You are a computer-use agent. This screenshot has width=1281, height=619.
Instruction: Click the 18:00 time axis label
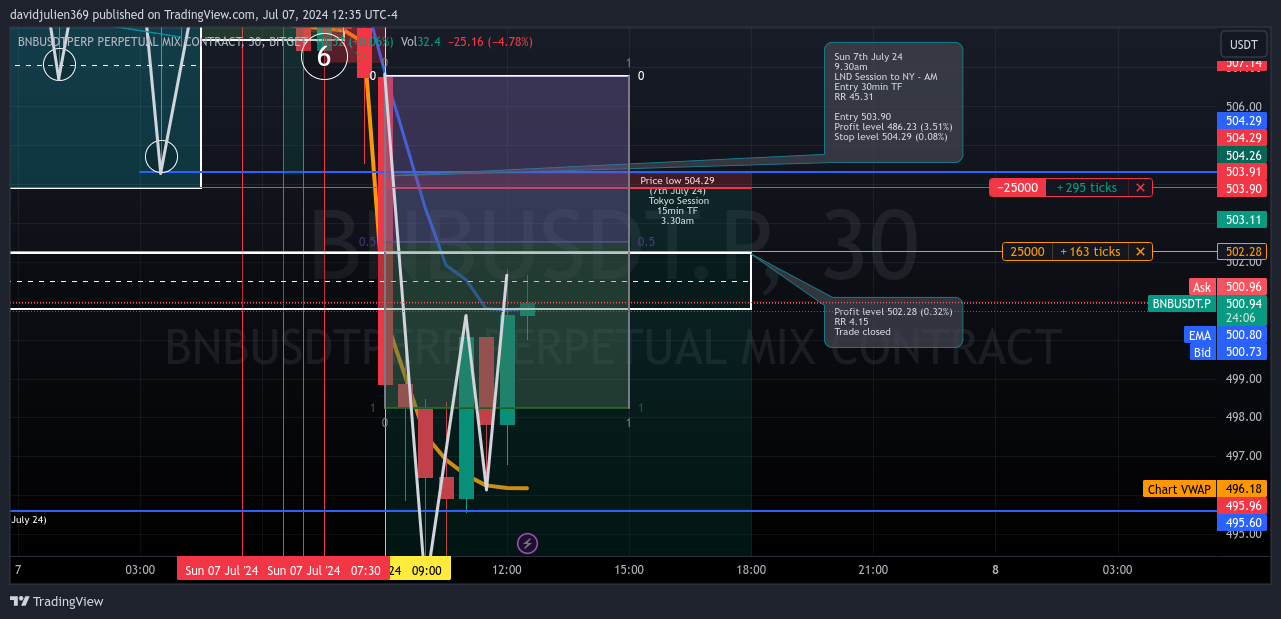751,570
